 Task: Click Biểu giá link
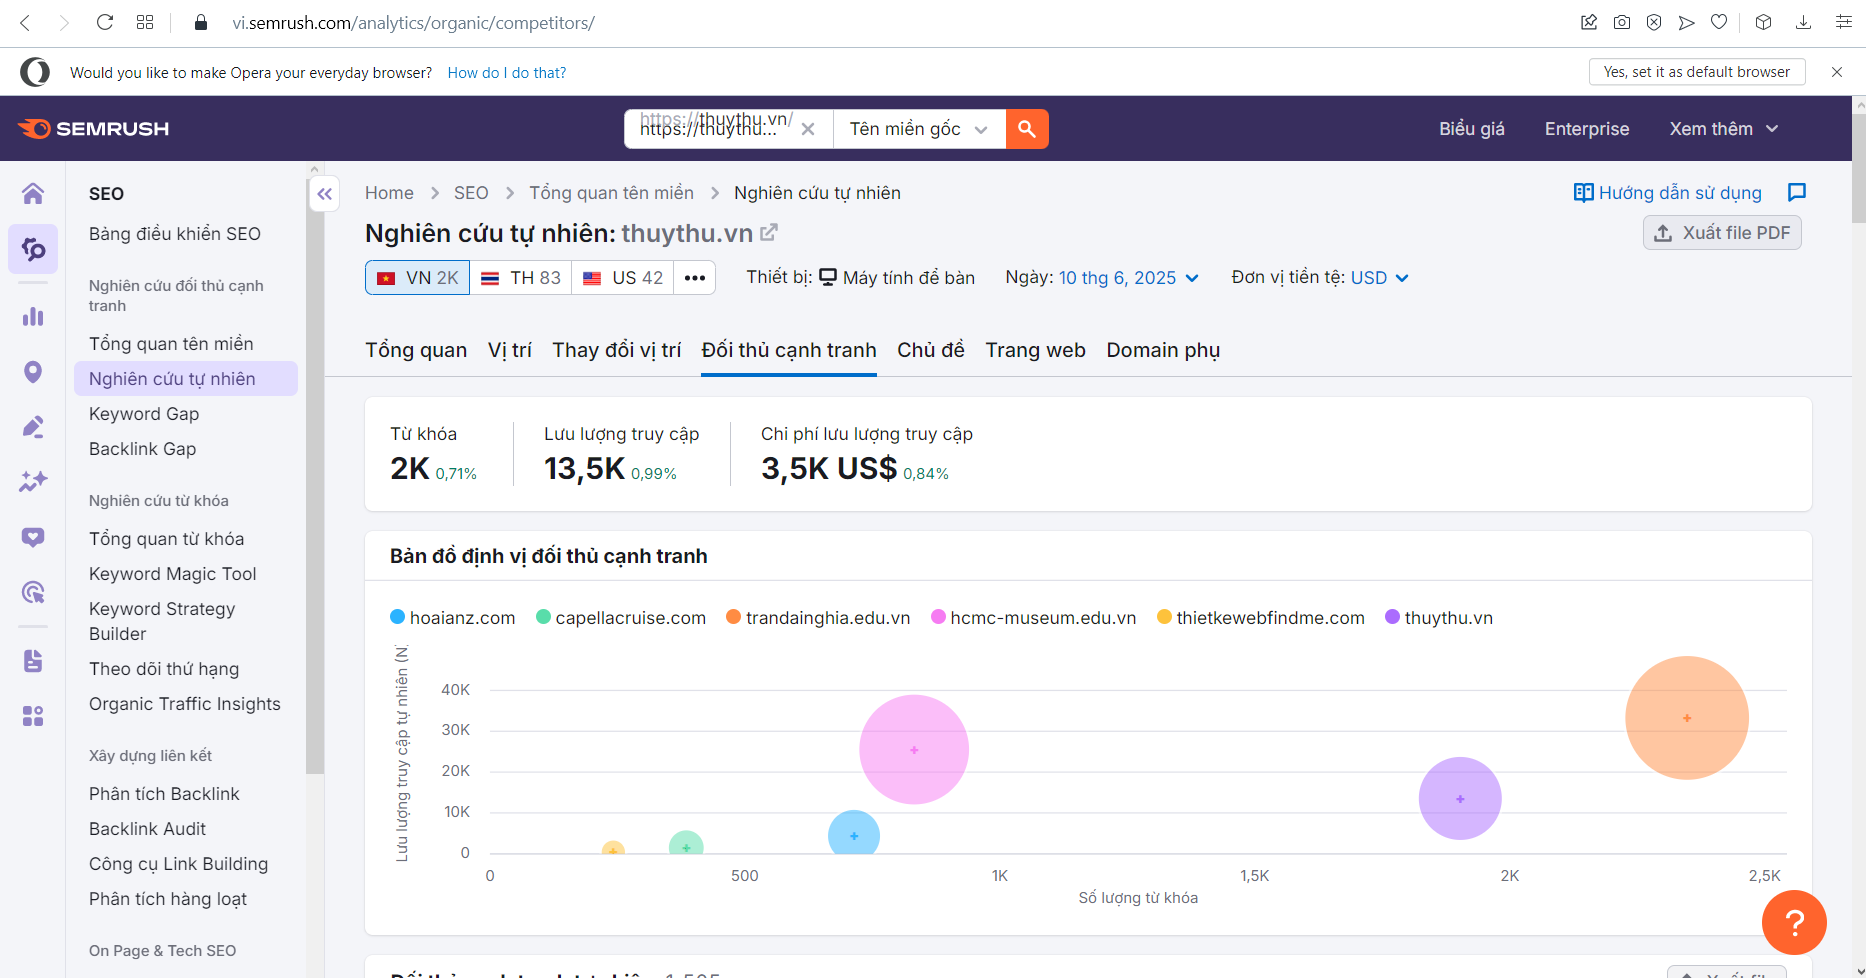pyautogui.click(x=1472, y=129)
